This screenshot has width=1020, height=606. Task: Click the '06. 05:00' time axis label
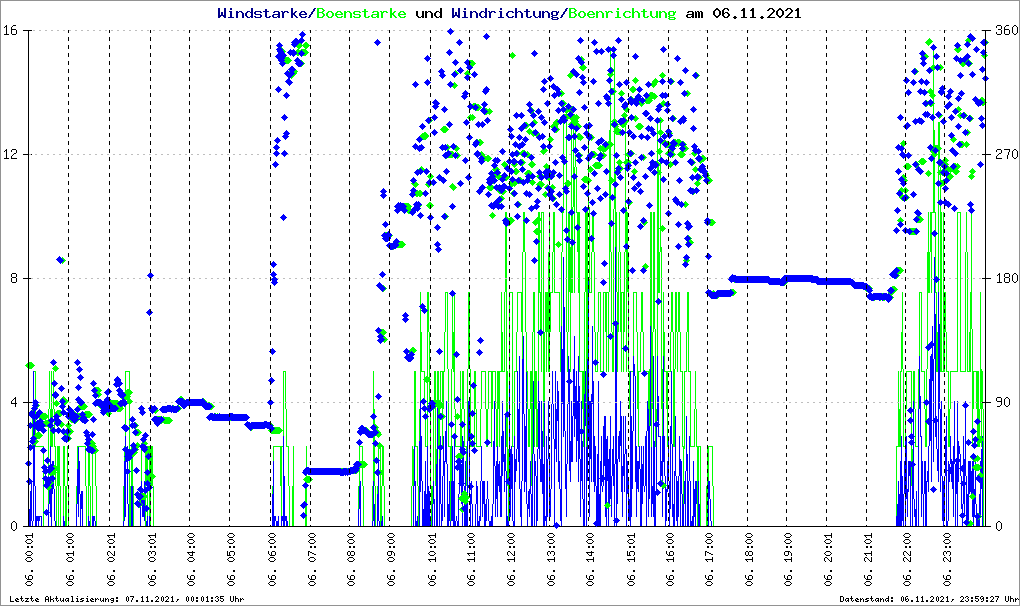230,559
